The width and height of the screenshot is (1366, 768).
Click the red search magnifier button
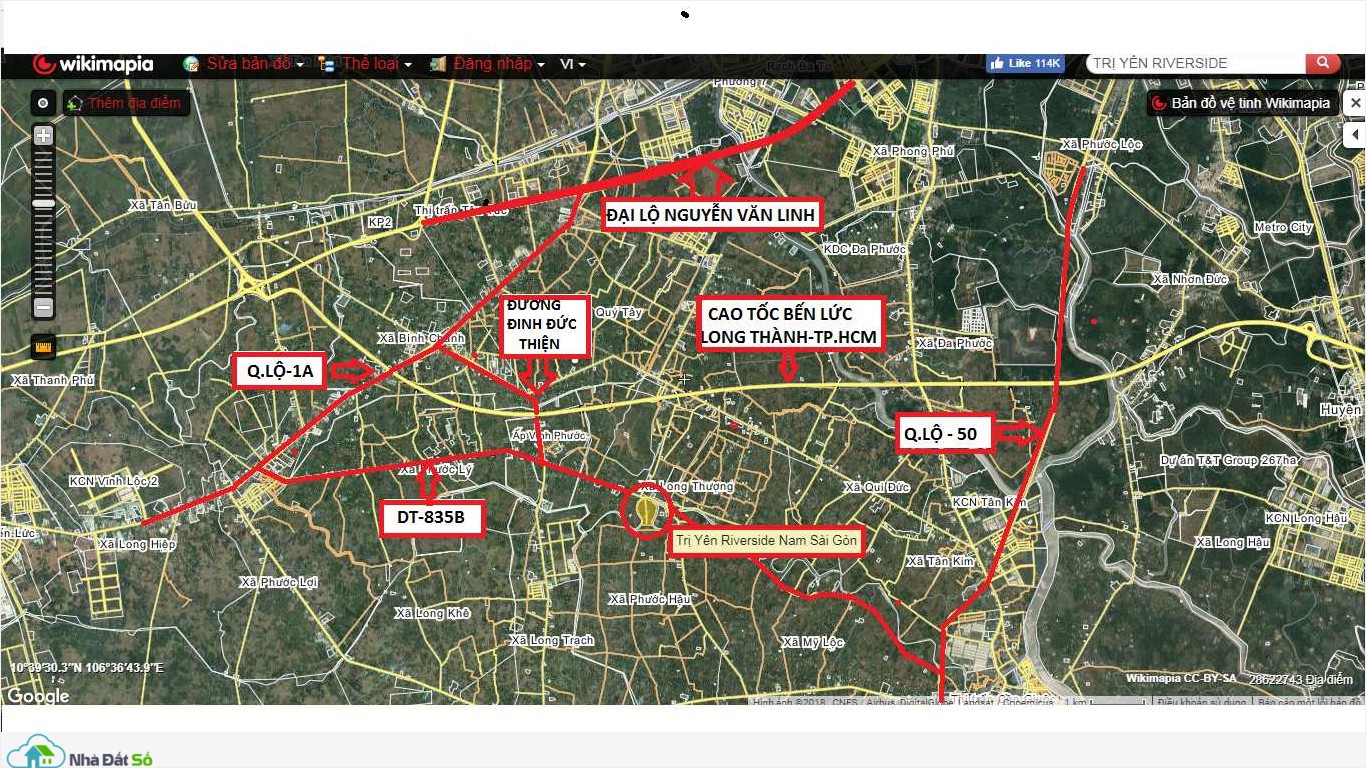coord(1322,63)
